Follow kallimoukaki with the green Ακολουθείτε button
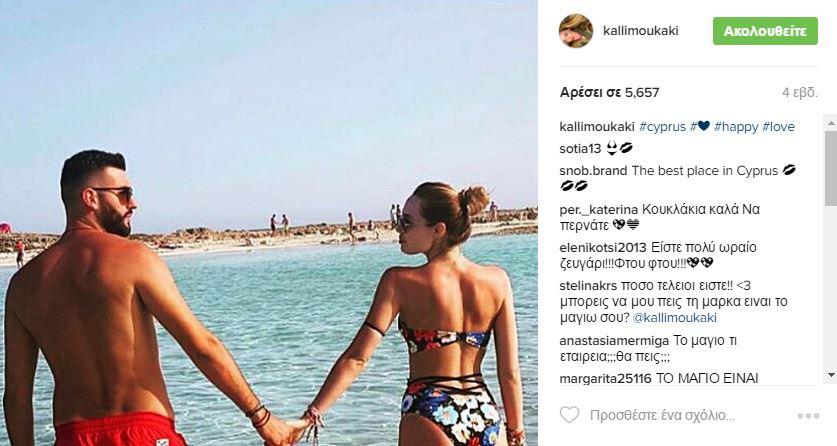Image resolution: width=837 pixels, height=446 pixels. pos(765,31)
